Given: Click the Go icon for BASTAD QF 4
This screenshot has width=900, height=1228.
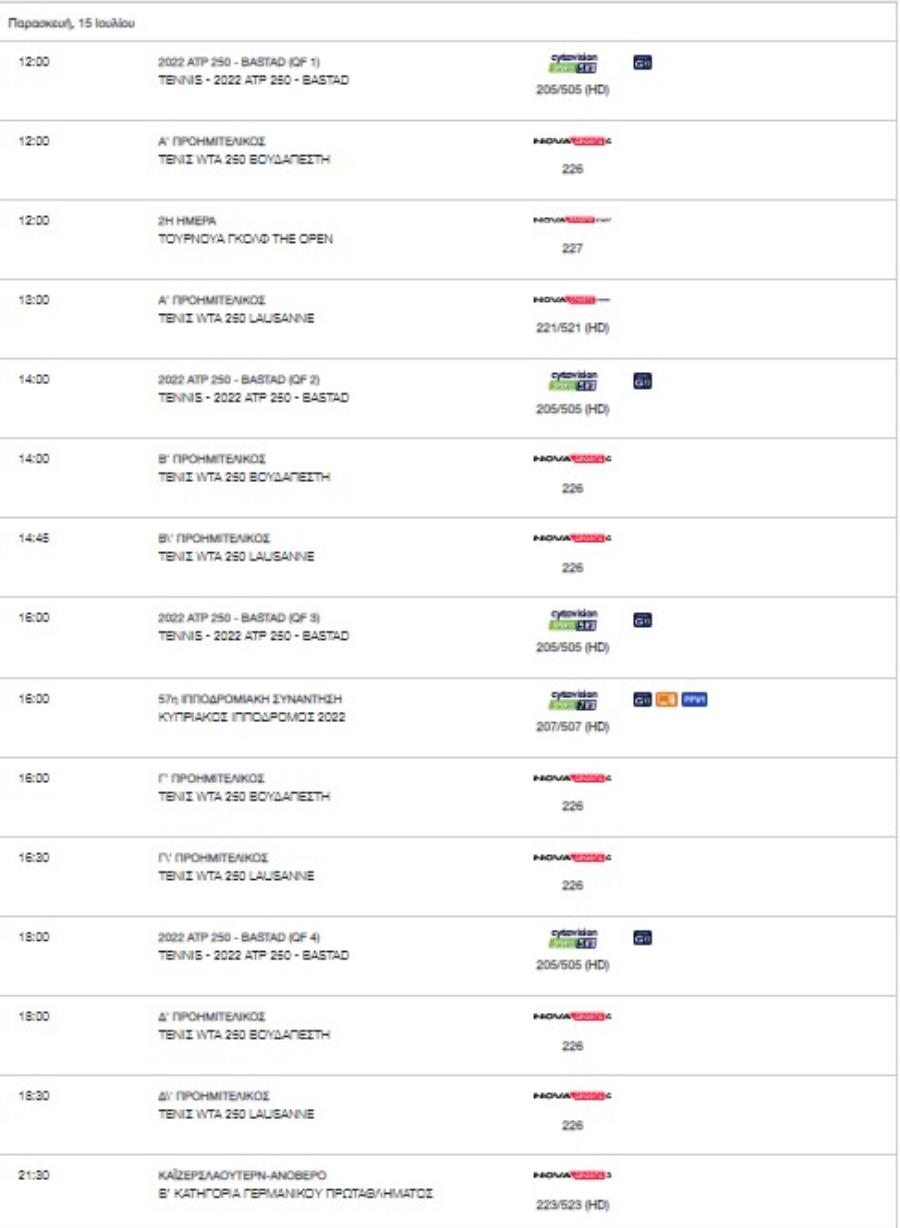Looking at the screenshot, I should [x=643, y=938].
